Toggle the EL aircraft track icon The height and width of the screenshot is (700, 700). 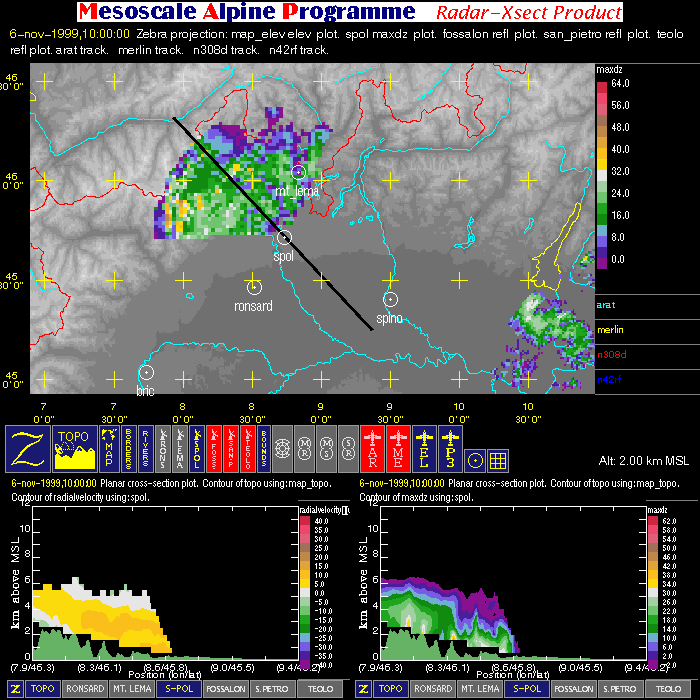click(424, 449)
